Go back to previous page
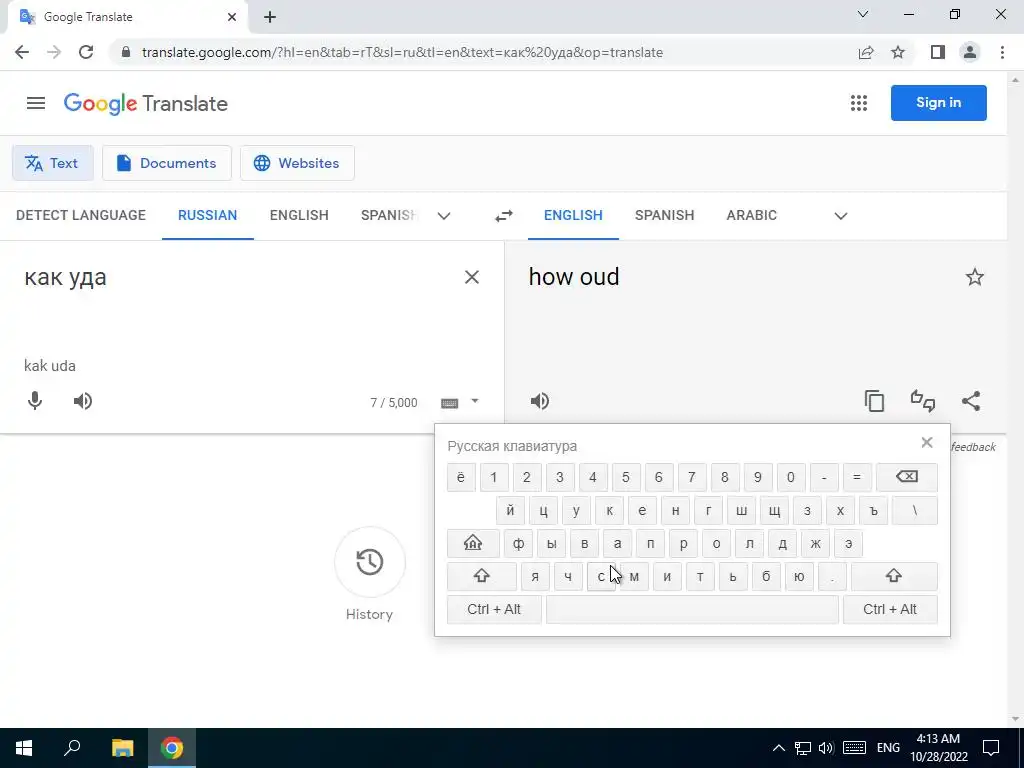This screenshot has height=768, width=1024. pos(22,52)
